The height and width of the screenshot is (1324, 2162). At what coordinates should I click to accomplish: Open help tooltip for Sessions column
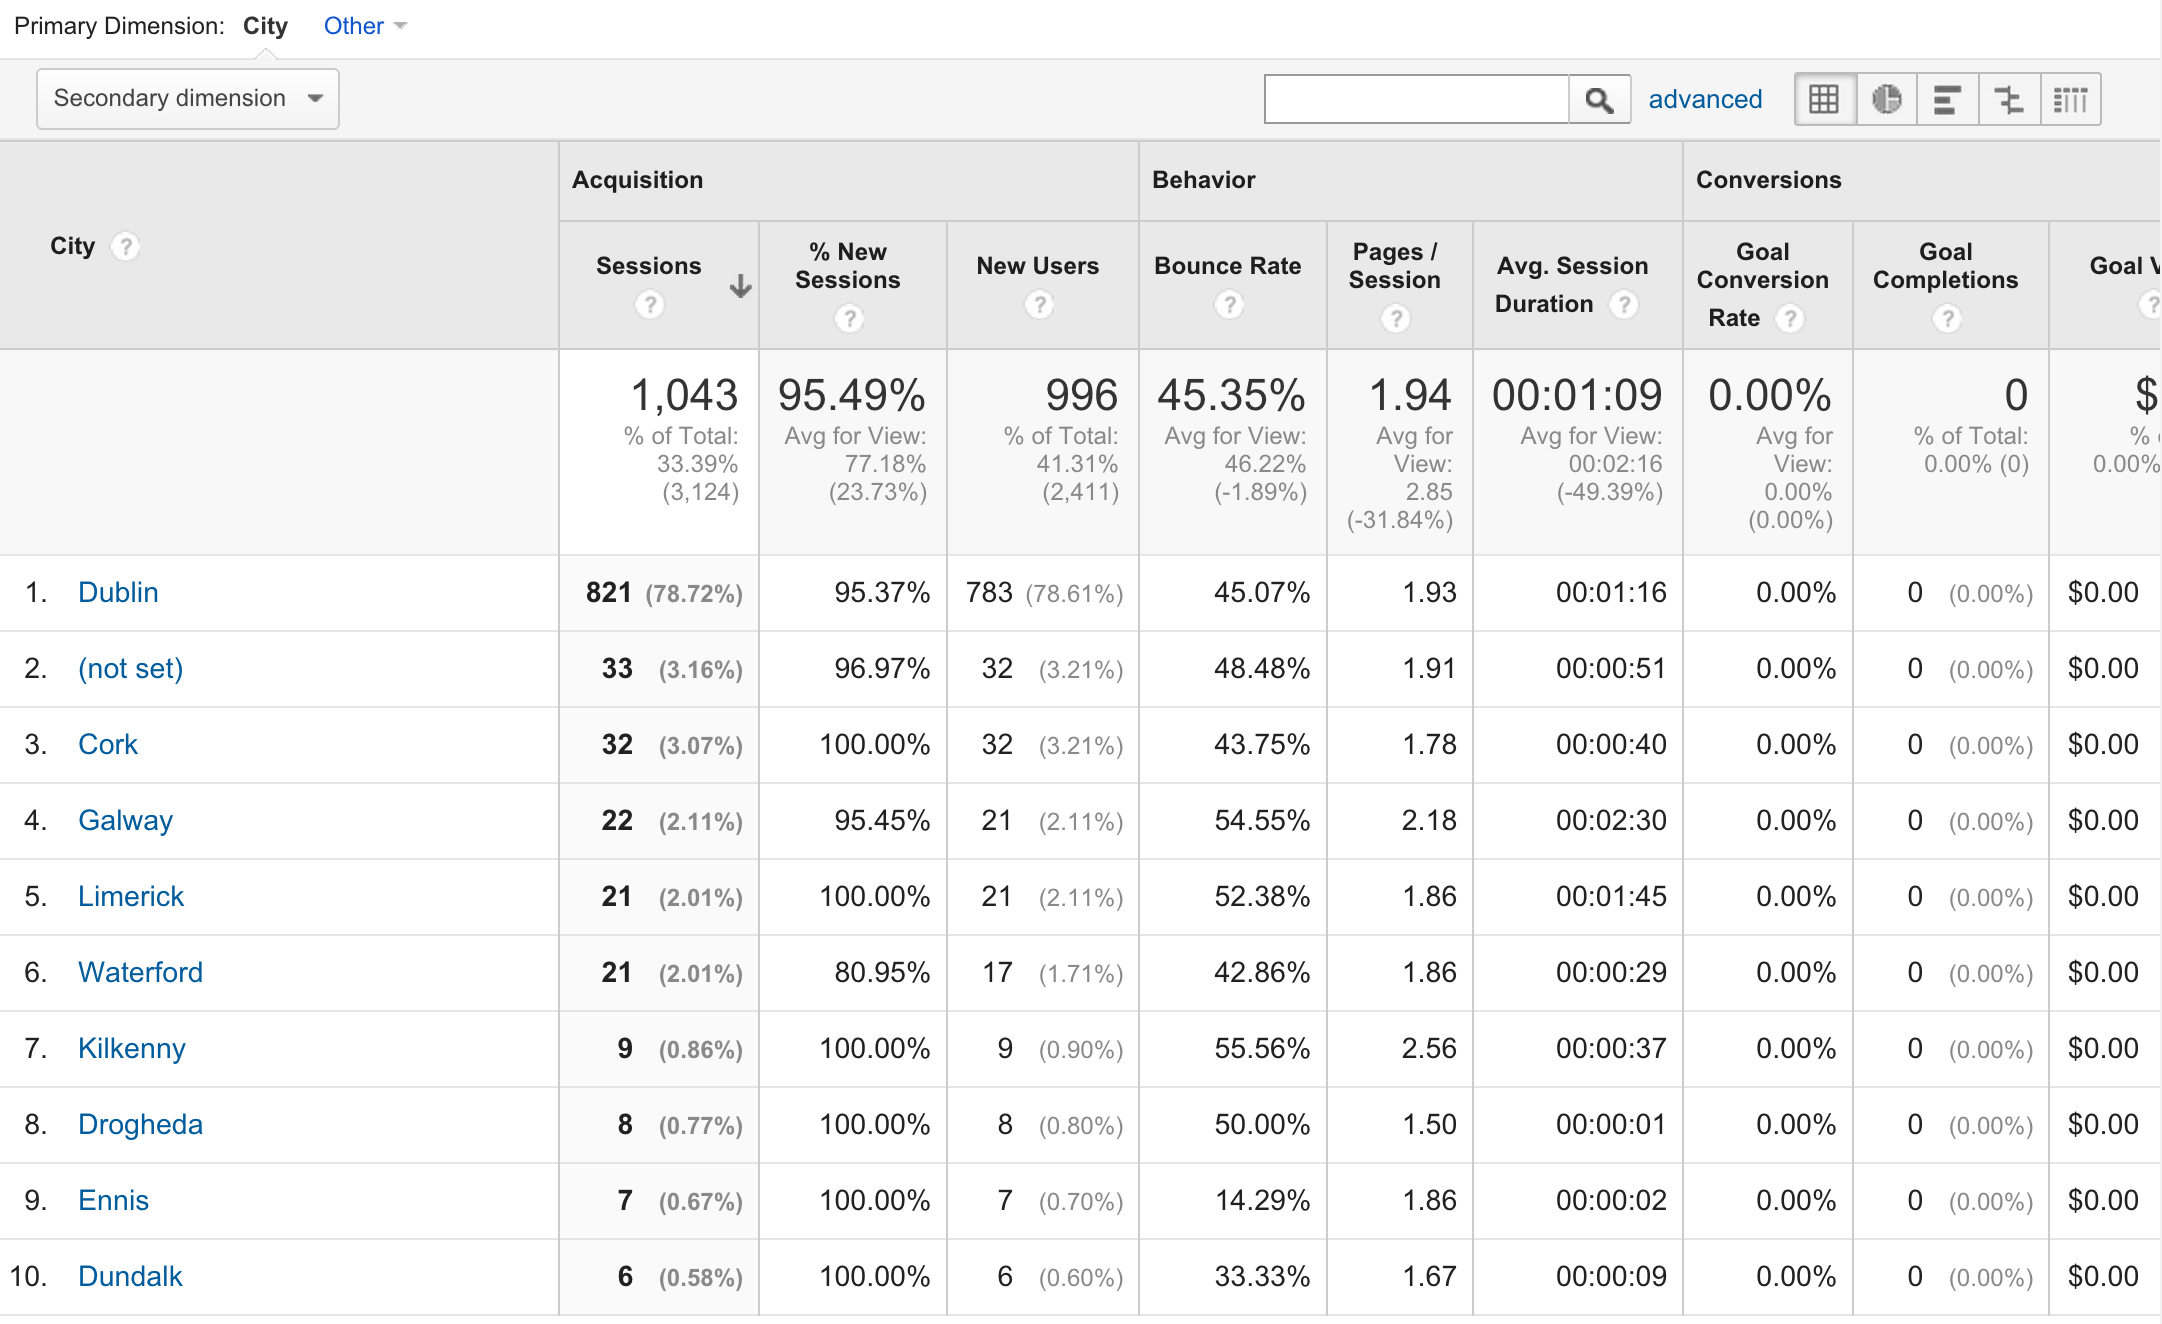click(x=650, y=304)
